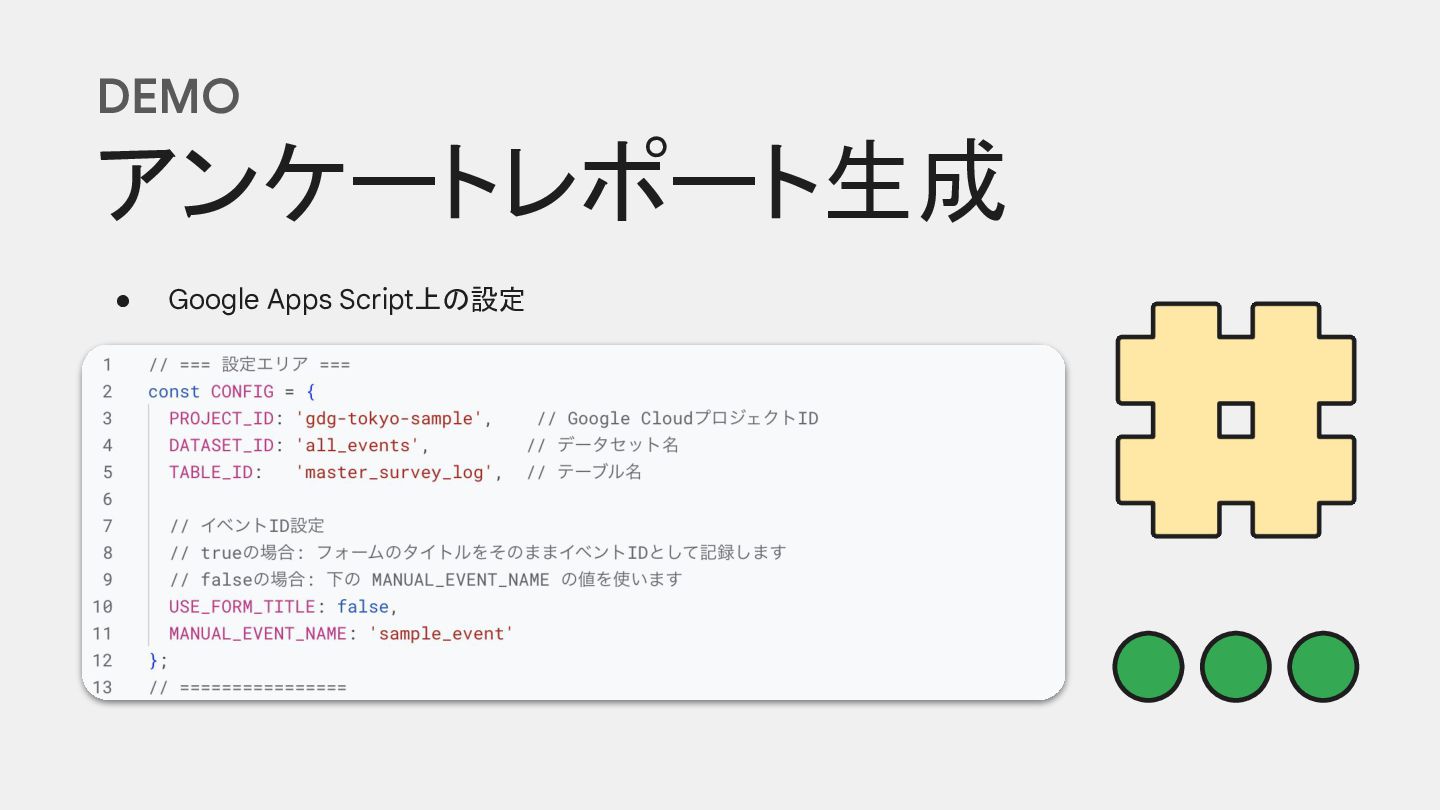Click the string 'all_events'
Screen dimensions: 1440x810
(359, 445)
